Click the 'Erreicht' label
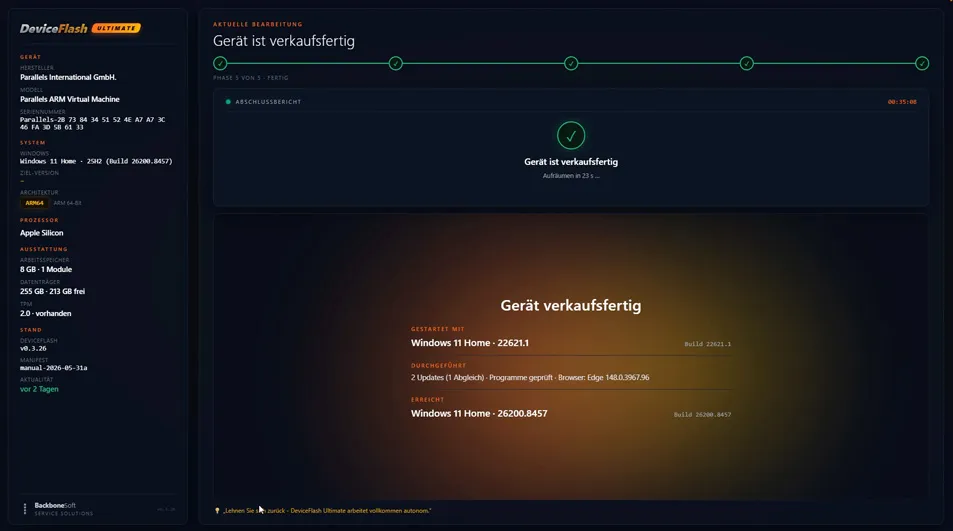 (427, 400)
